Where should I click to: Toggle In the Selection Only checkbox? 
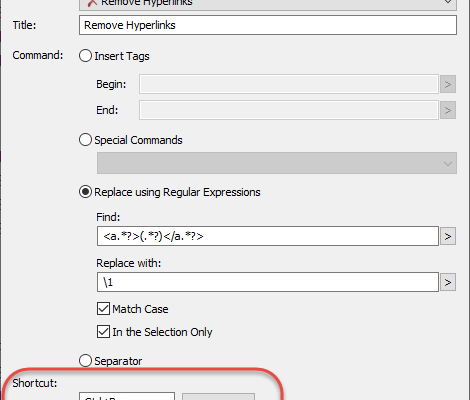pyautogui.click(x=103, y=332)
